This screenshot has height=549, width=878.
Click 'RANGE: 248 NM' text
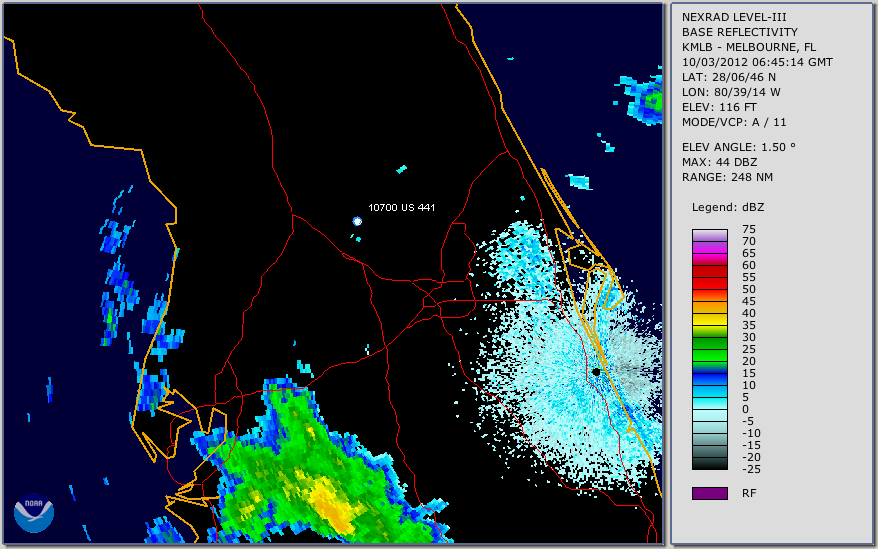pyautogui.click(x=727, y=178)
